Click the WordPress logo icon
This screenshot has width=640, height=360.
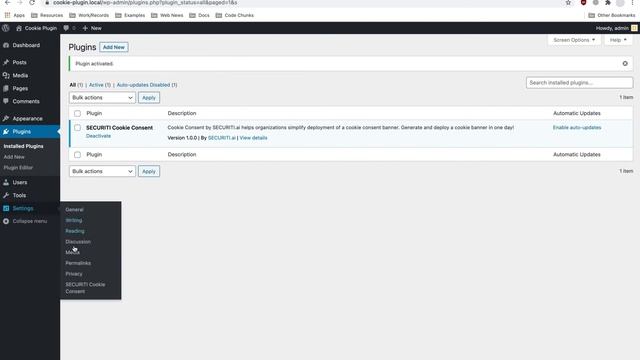click(6, 28)
